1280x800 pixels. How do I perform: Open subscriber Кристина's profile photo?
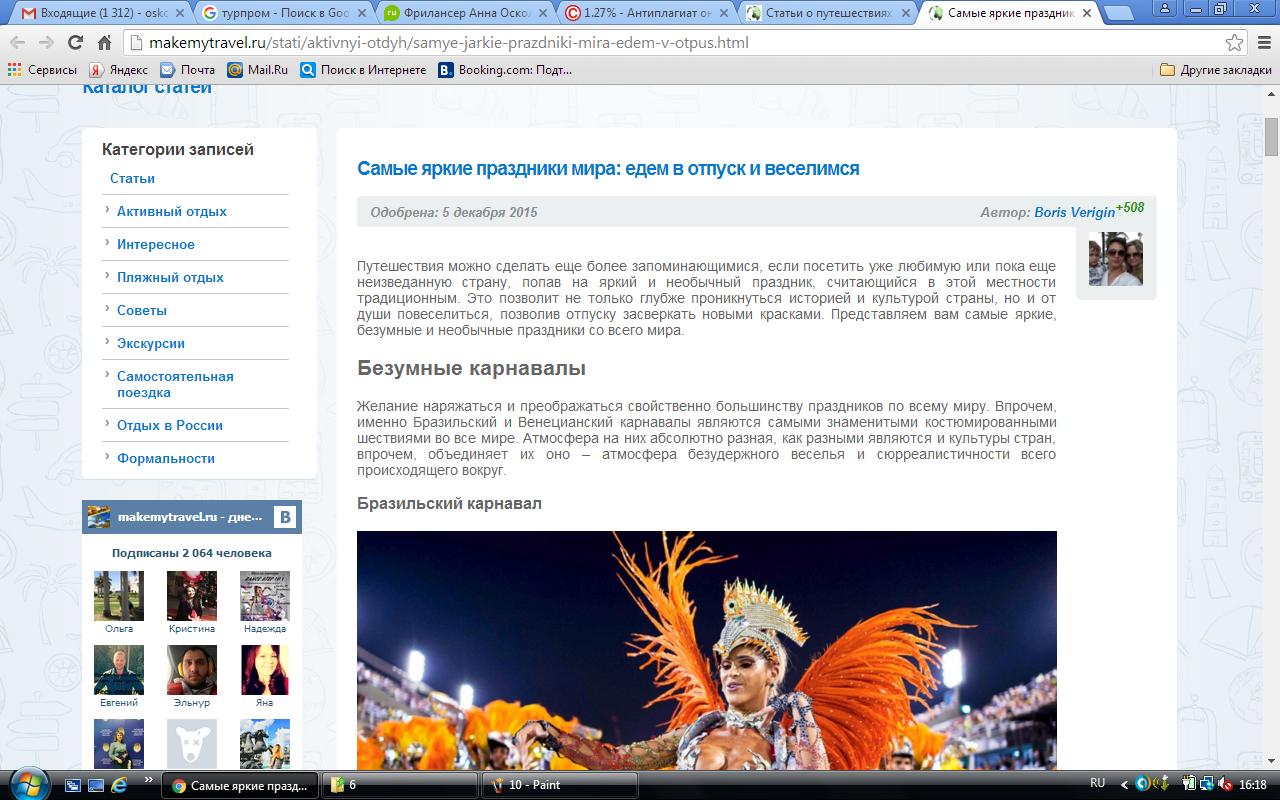[192, 596]
